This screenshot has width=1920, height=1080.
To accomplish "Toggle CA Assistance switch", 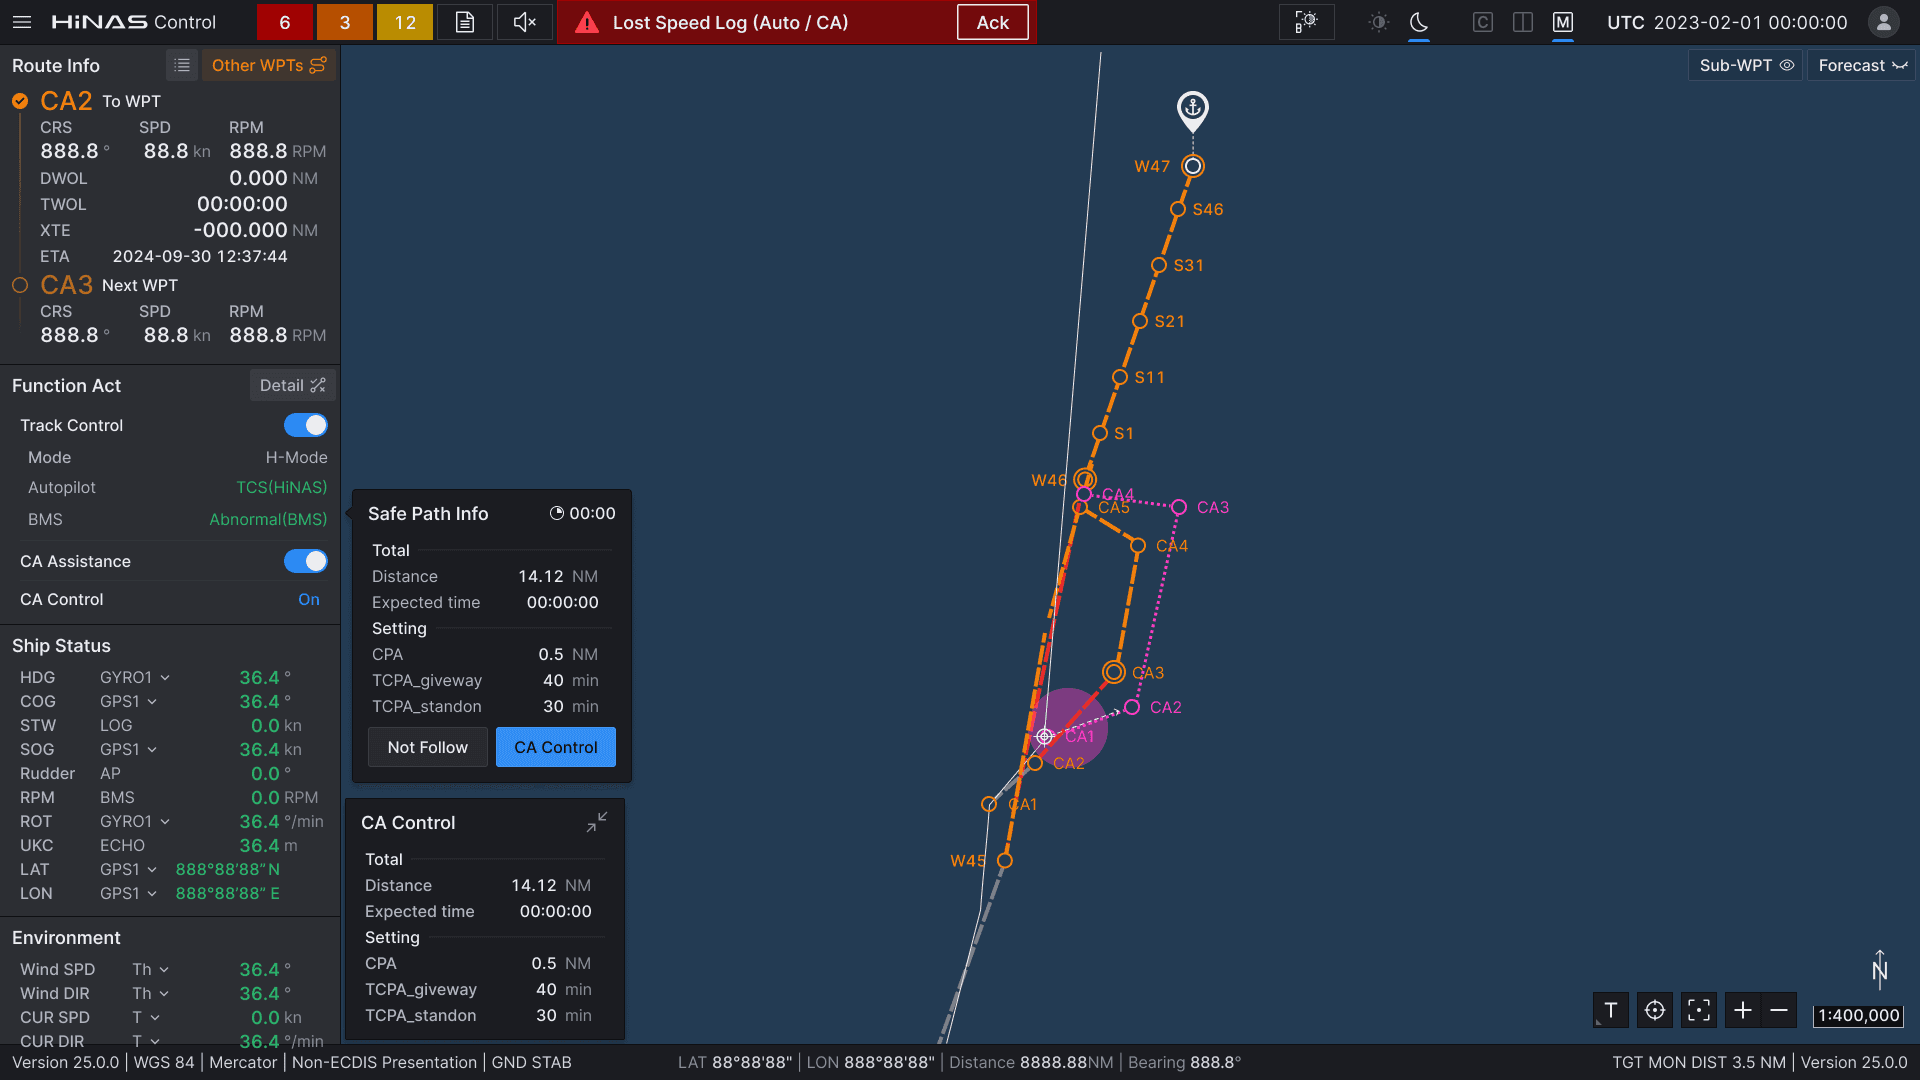I will (x=305, y=561).
